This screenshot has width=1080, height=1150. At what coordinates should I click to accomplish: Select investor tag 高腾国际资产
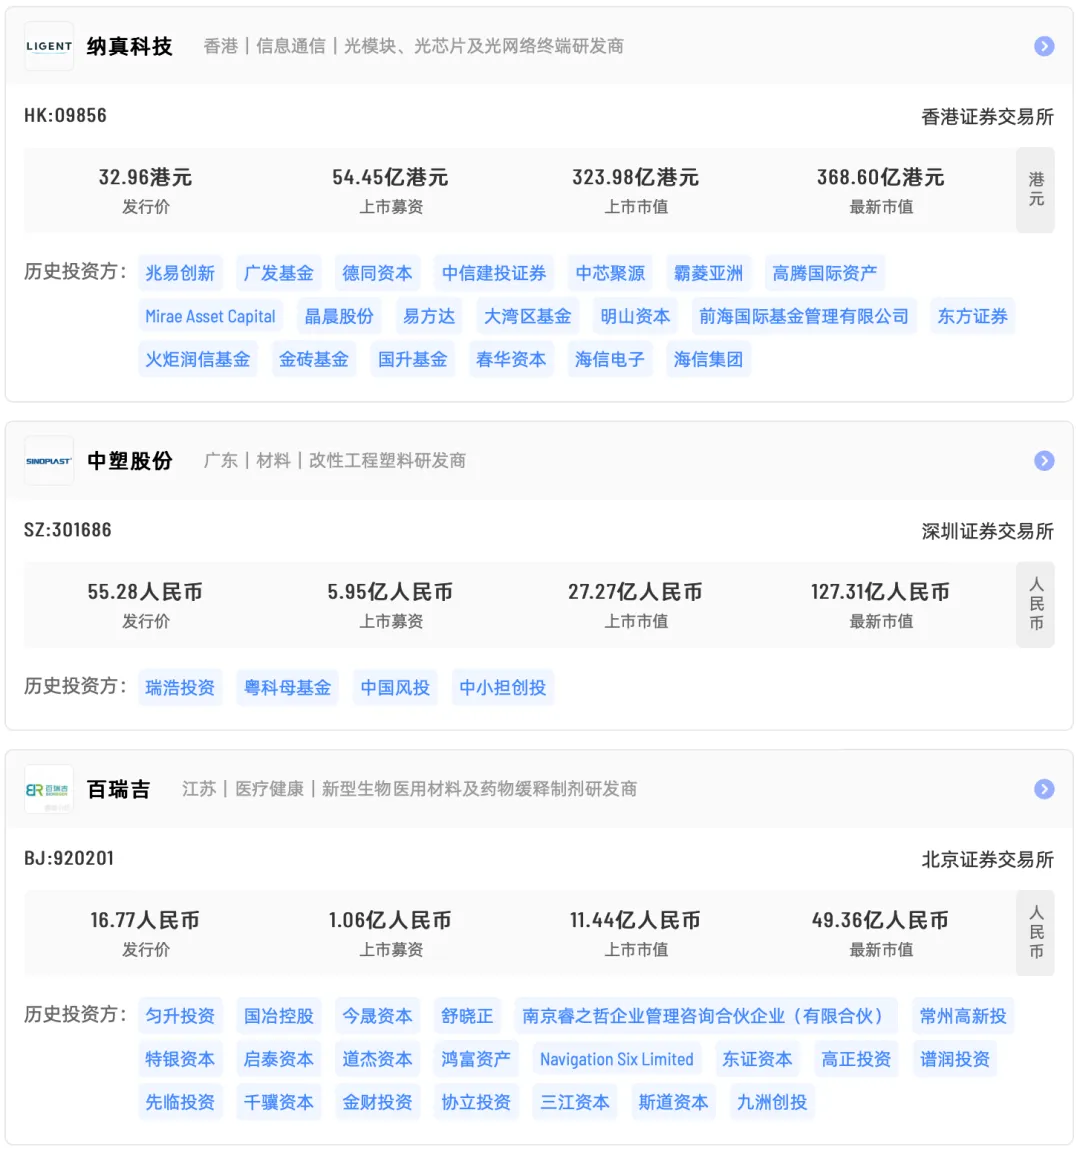[x=825, y=273]
